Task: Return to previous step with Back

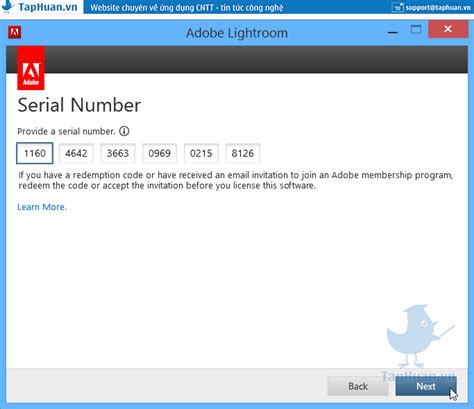Action: click(358, 386)
